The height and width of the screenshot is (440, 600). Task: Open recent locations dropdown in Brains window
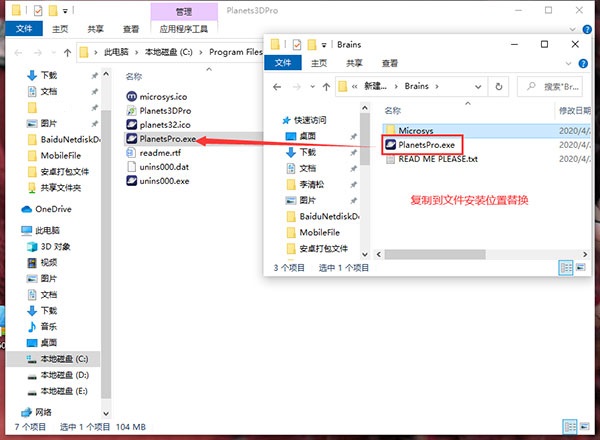click(x=312, y=87)
